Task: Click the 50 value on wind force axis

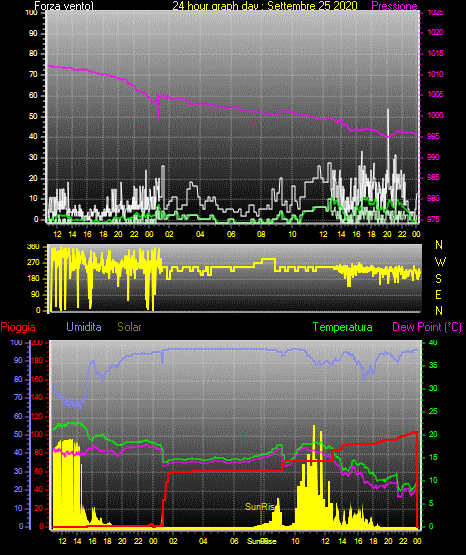Action: pos(33,116)
